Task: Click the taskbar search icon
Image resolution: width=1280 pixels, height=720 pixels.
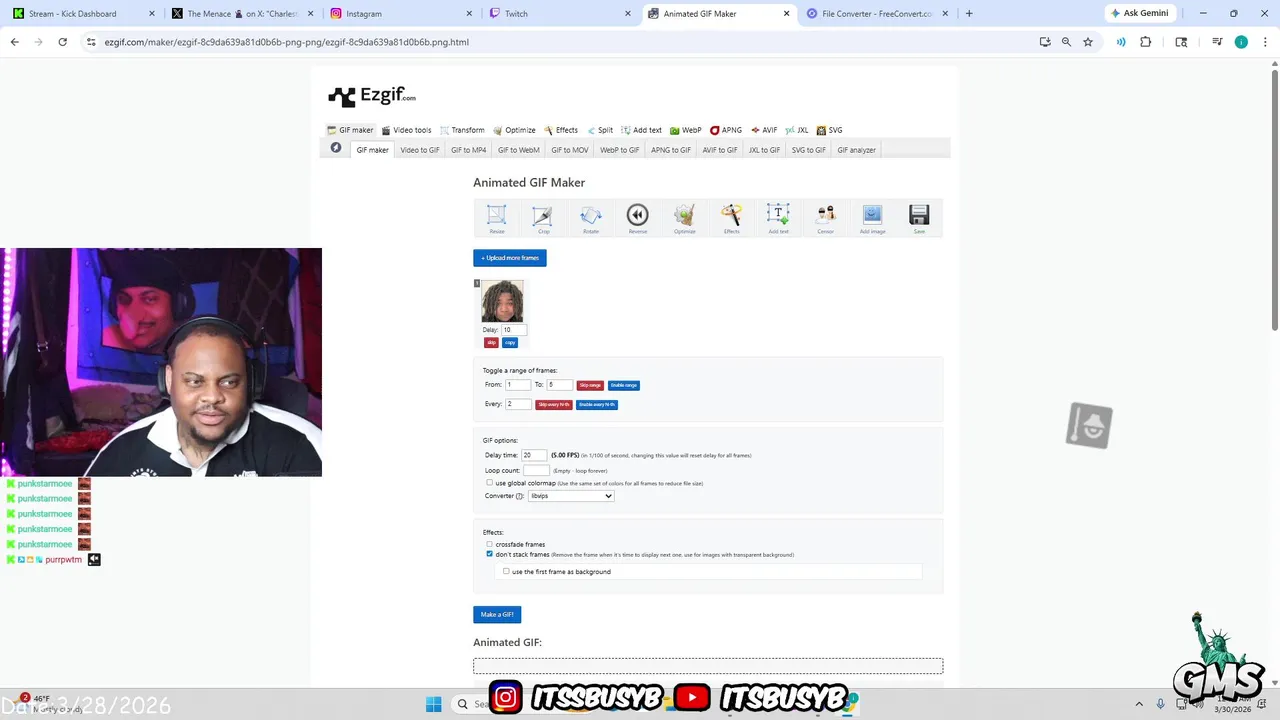Action: [x=462, y=704]
